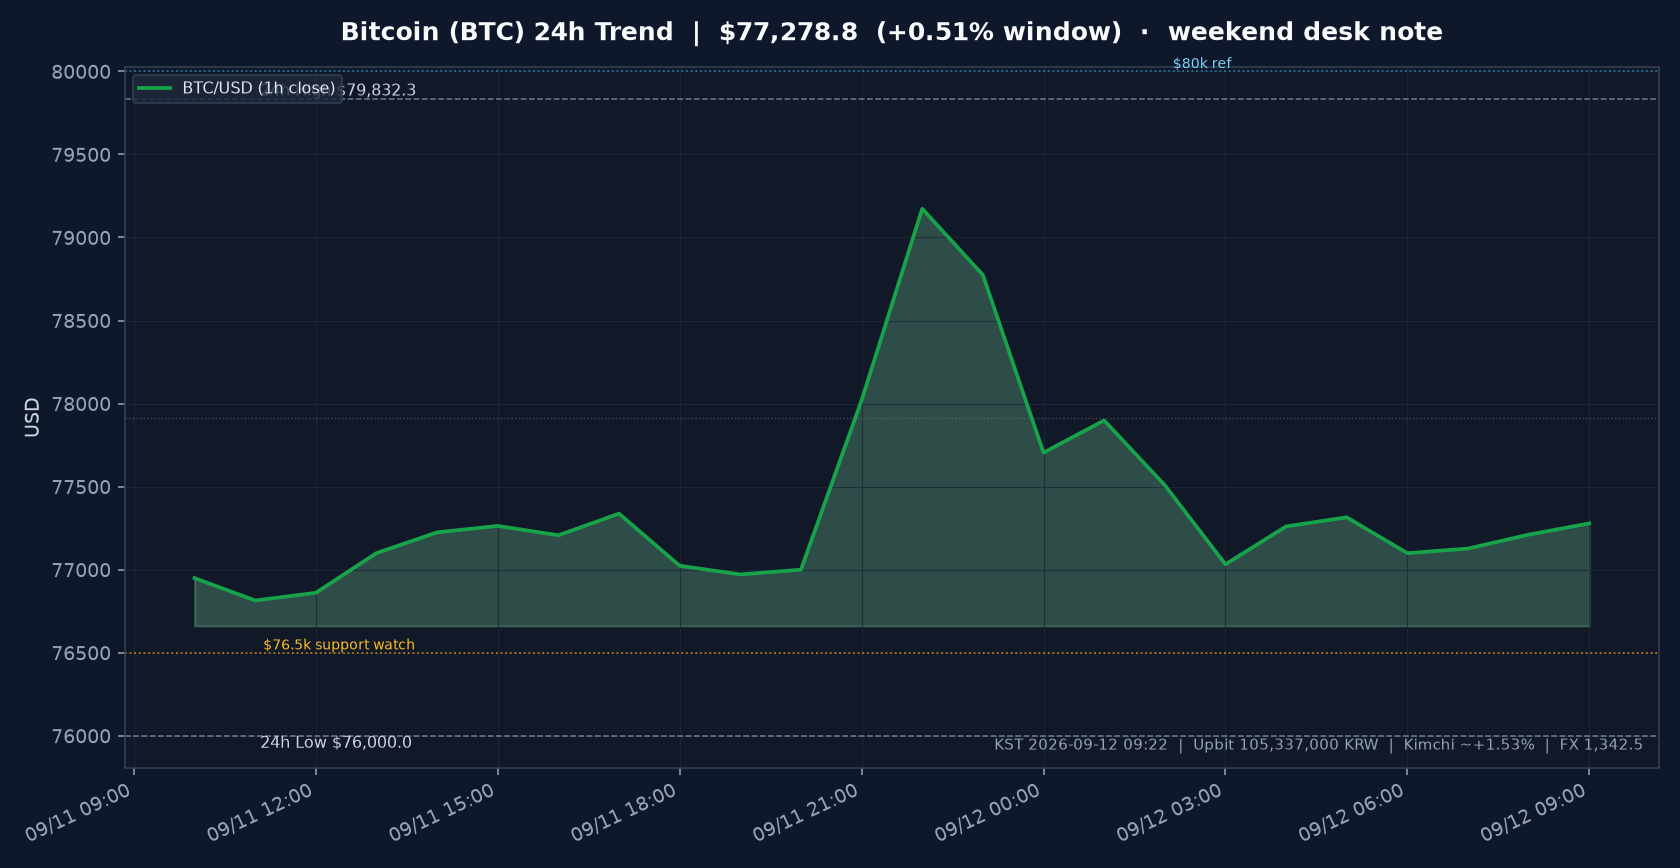Click the "09/11 15:00" x-axis label
Image resolution: width=1680 pixels, height=868 pixels.
(x=442, y=812)
